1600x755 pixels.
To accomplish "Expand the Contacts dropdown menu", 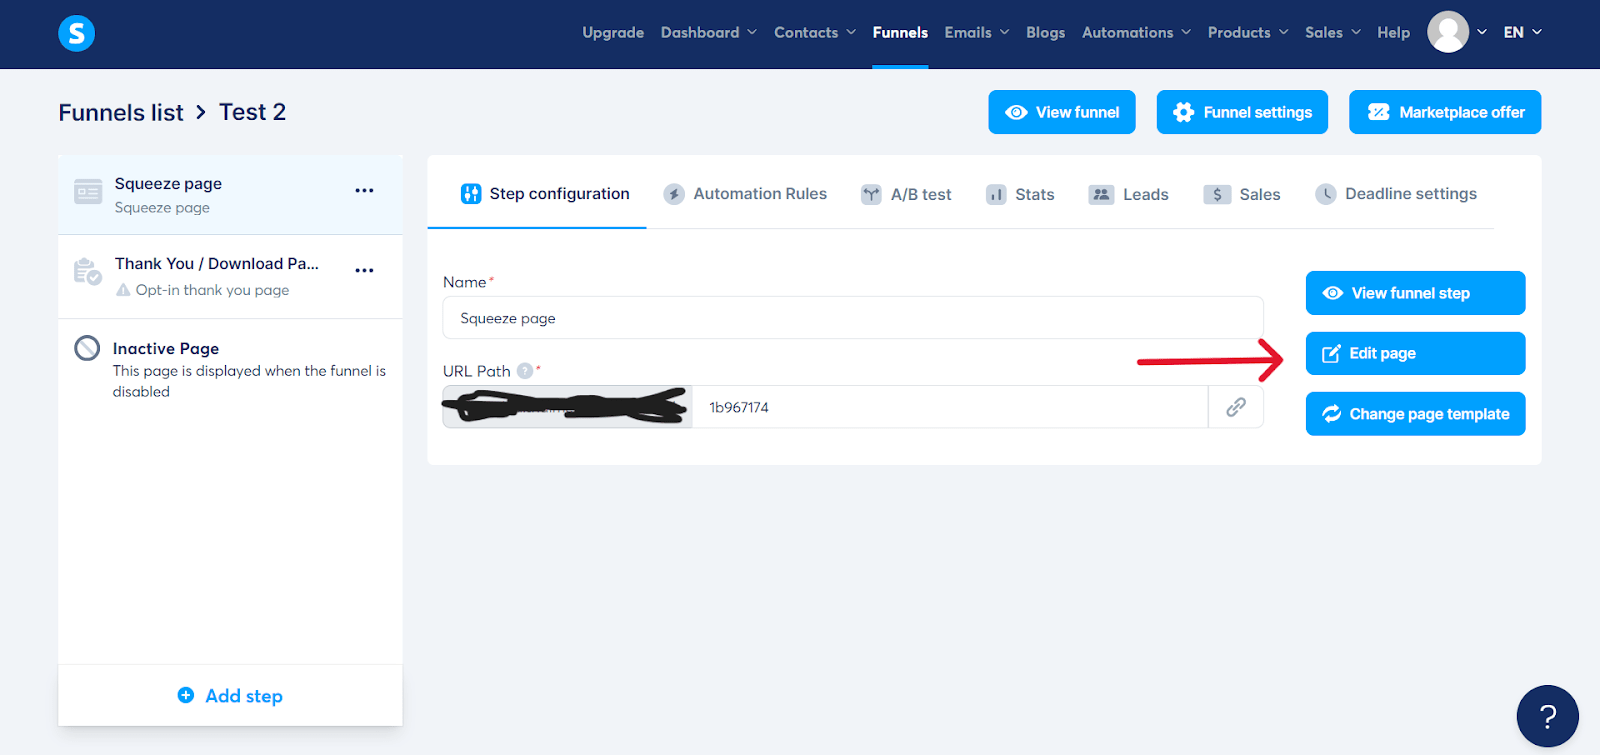I will (851, 32).
